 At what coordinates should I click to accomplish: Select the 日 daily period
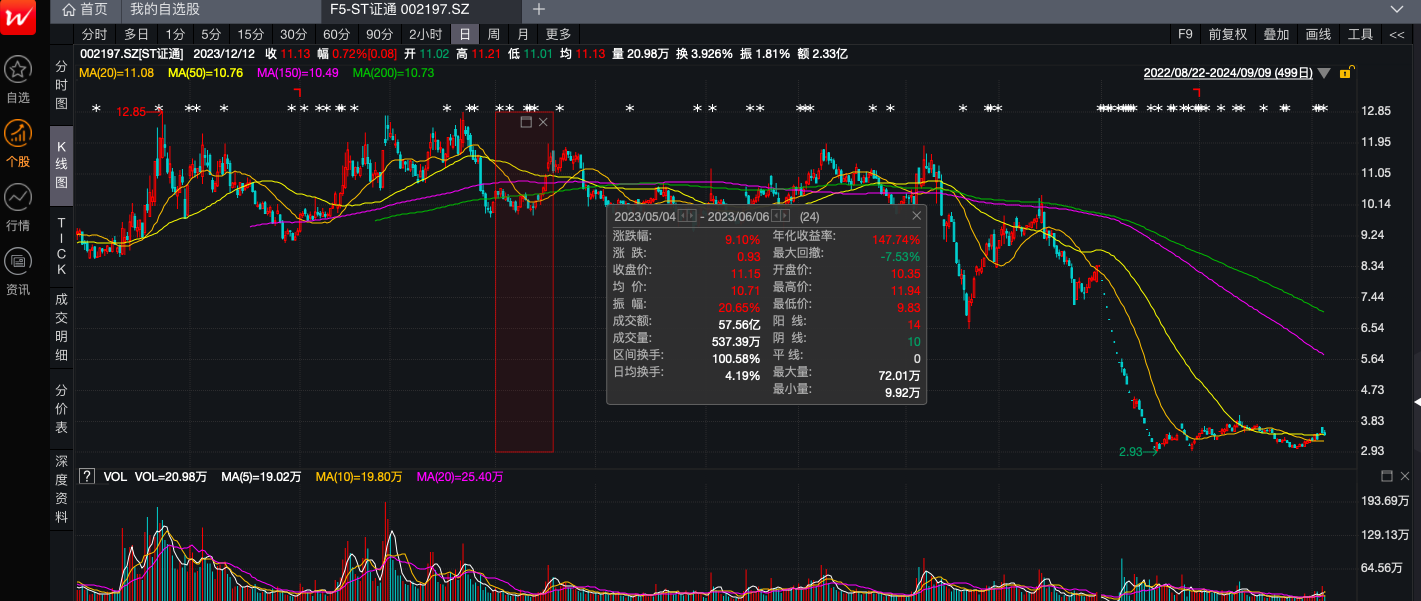pos(465,34)
